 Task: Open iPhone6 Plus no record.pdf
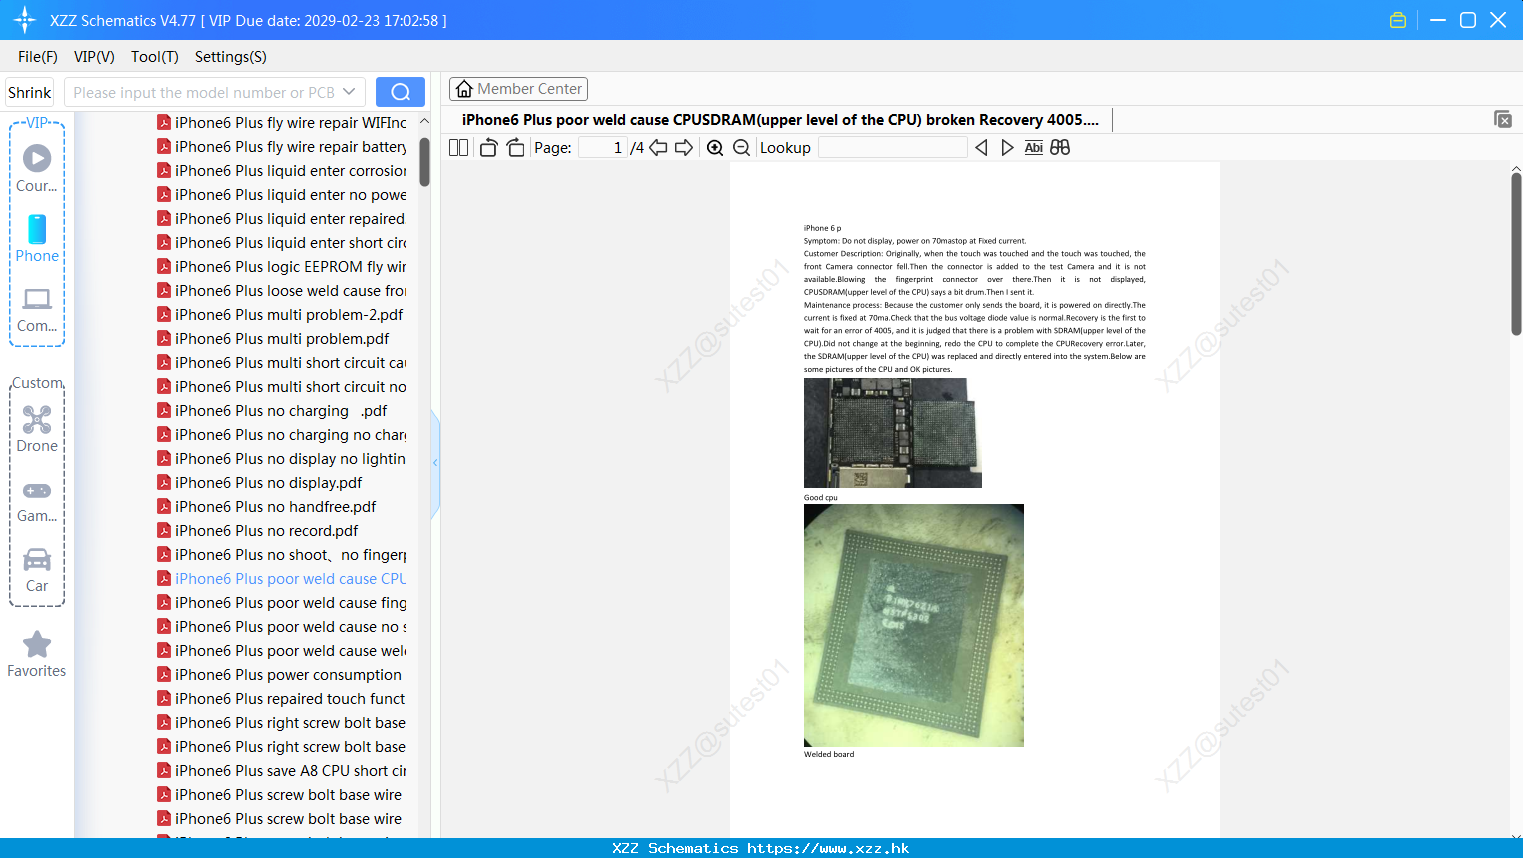coord(258,531)
